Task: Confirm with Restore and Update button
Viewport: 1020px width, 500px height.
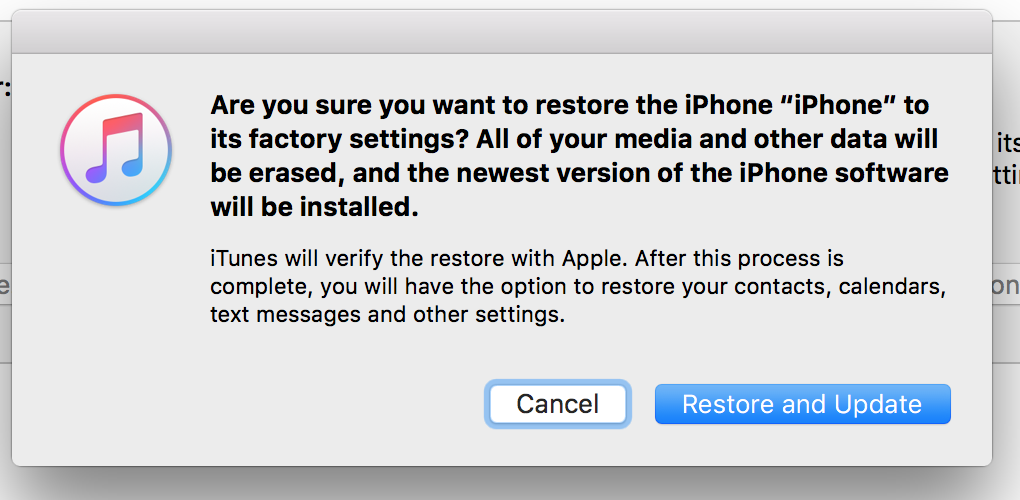Action: click(x=802, y=404)
